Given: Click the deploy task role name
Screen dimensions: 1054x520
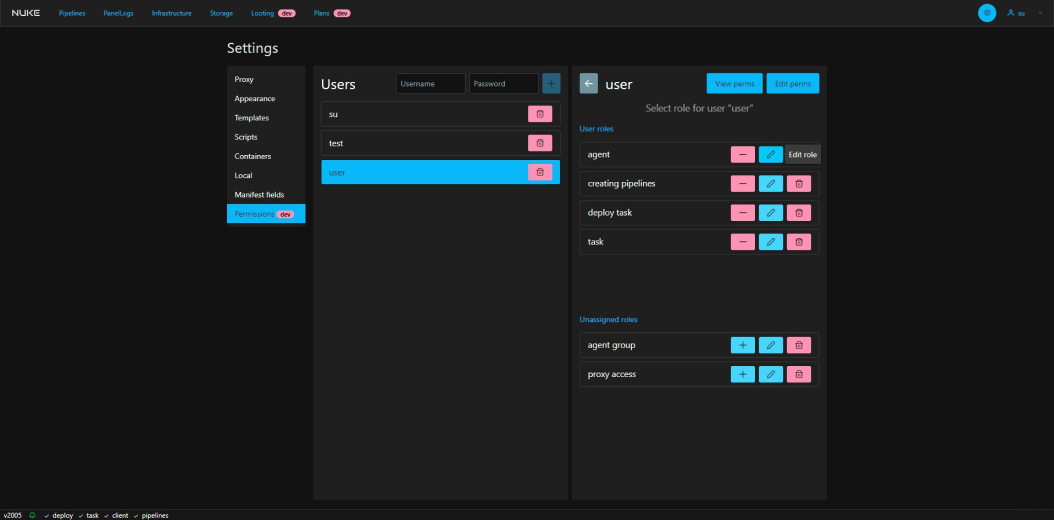Looking at the screenshot, I should click(x=610, y=212).
